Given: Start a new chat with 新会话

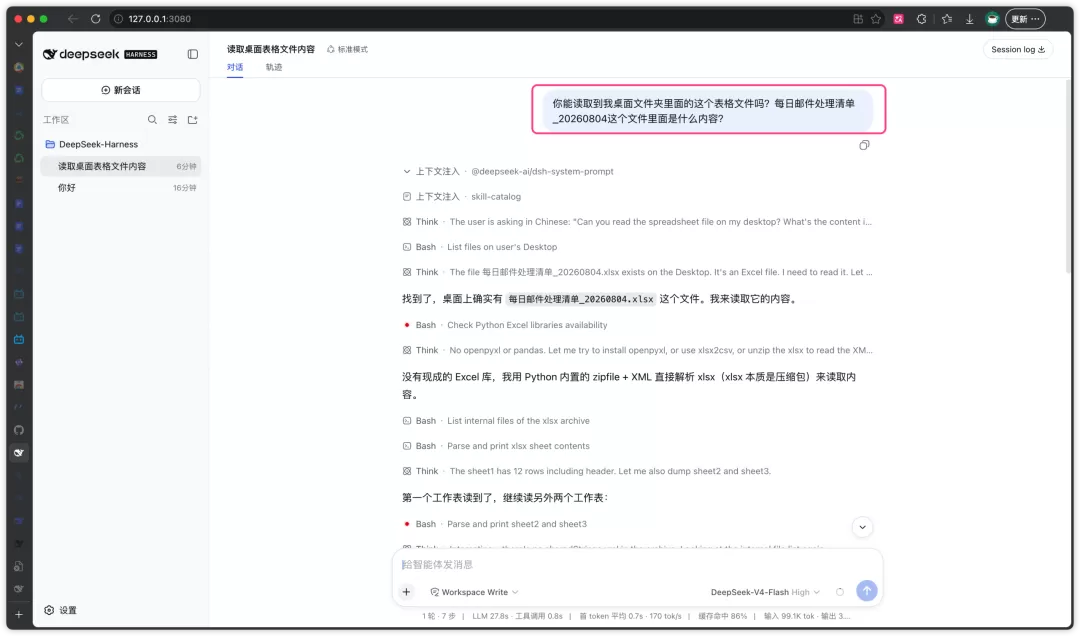Looking at the screenshot, I should [121, 90].
